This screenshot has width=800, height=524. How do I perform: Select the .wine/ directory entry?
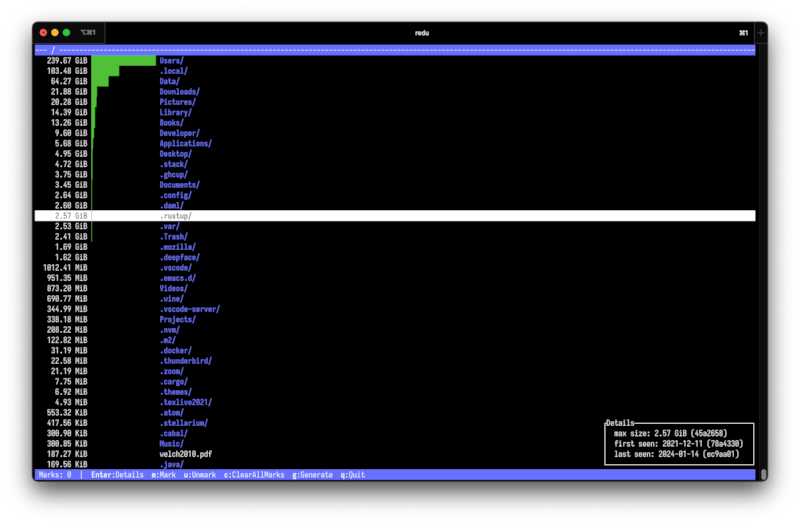point(171,299)
